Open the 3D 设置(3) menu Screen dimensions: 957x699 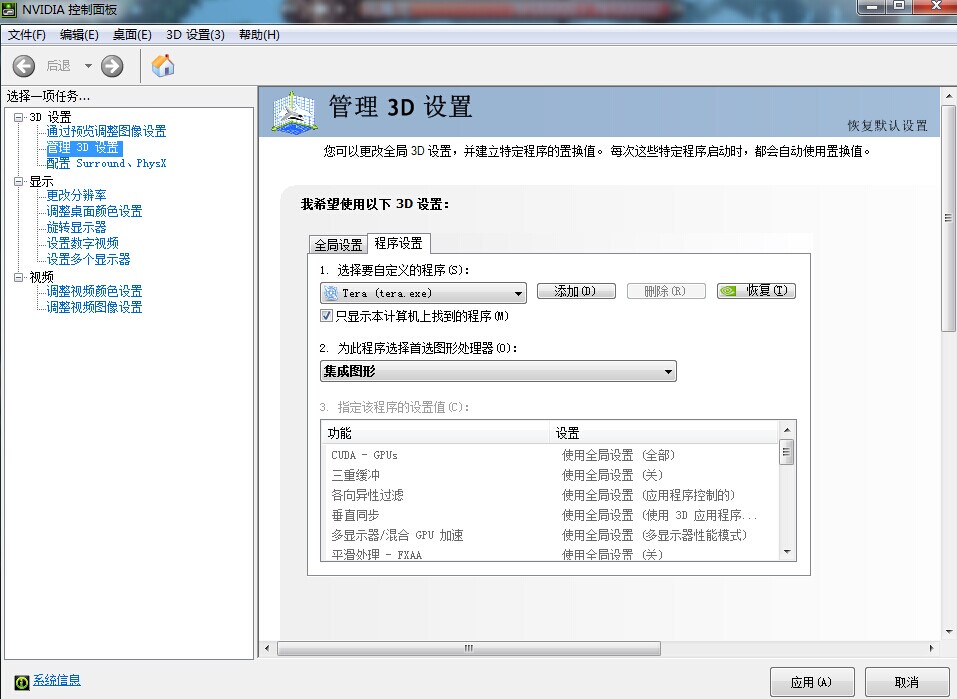point(195,35)
